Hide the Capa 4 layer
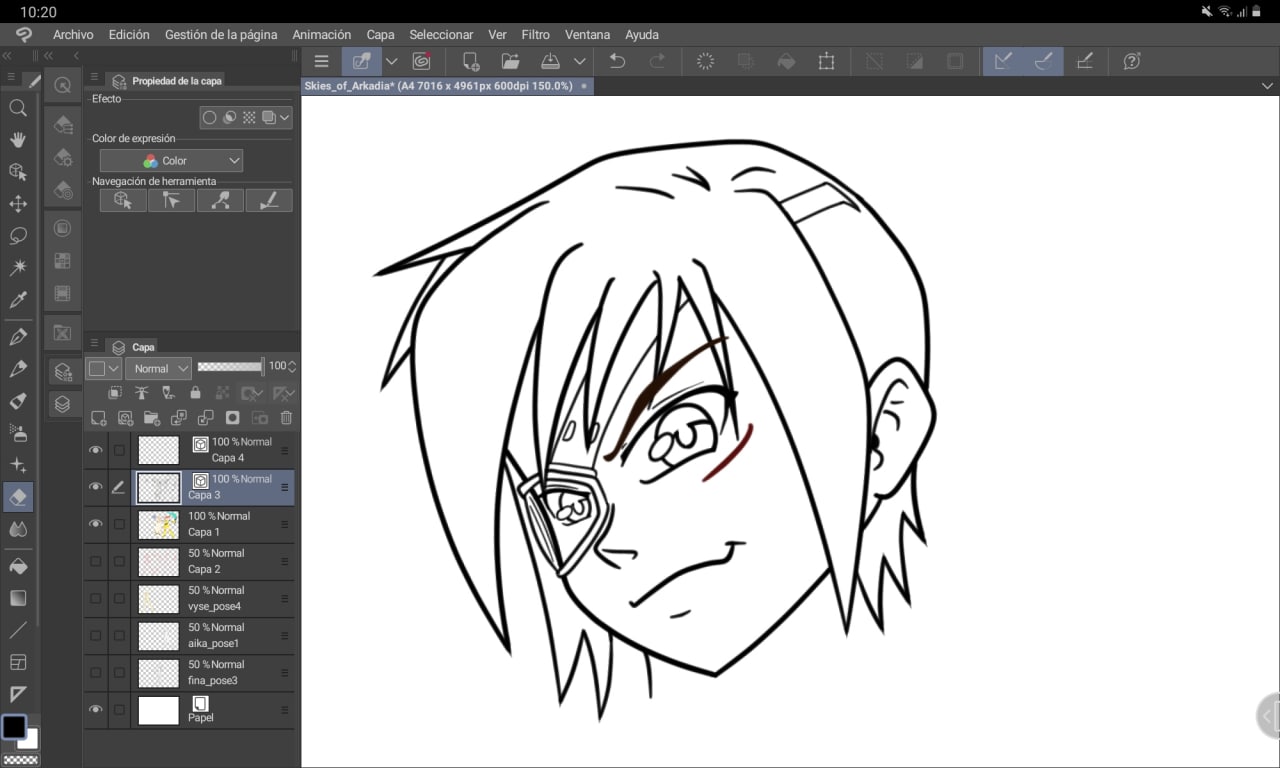 click(95, 450)
